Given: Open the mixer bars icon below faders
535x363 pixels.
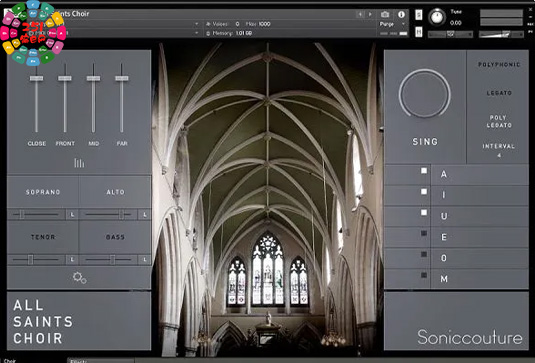Looking at the screenshot, I should coord(79,163).
